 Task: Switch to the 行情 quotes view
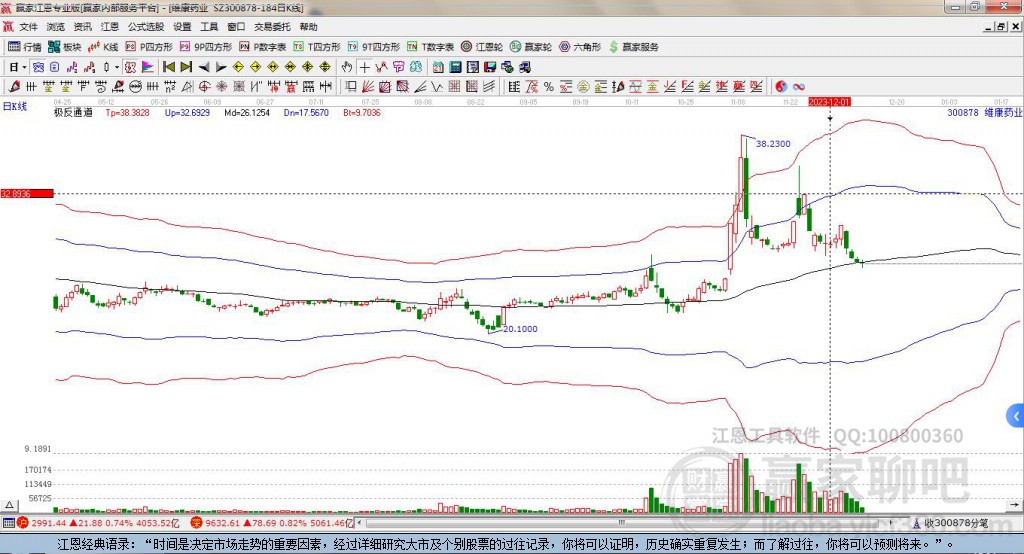25,47
